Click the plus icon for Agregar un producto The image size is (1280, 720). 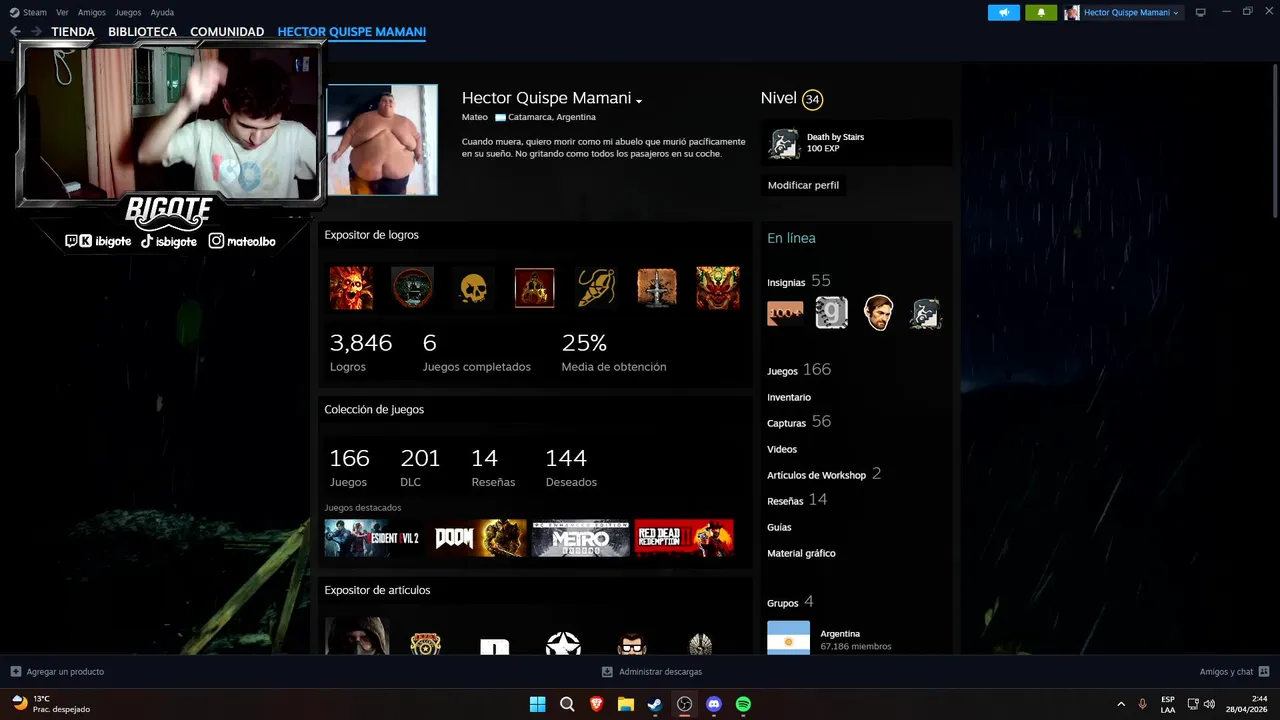tap(16, 672)
